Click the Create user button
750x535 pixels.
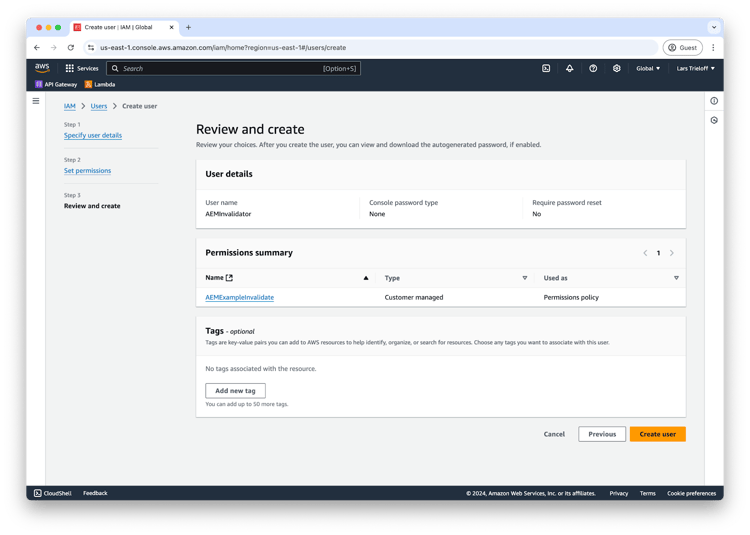pos(658,434)
